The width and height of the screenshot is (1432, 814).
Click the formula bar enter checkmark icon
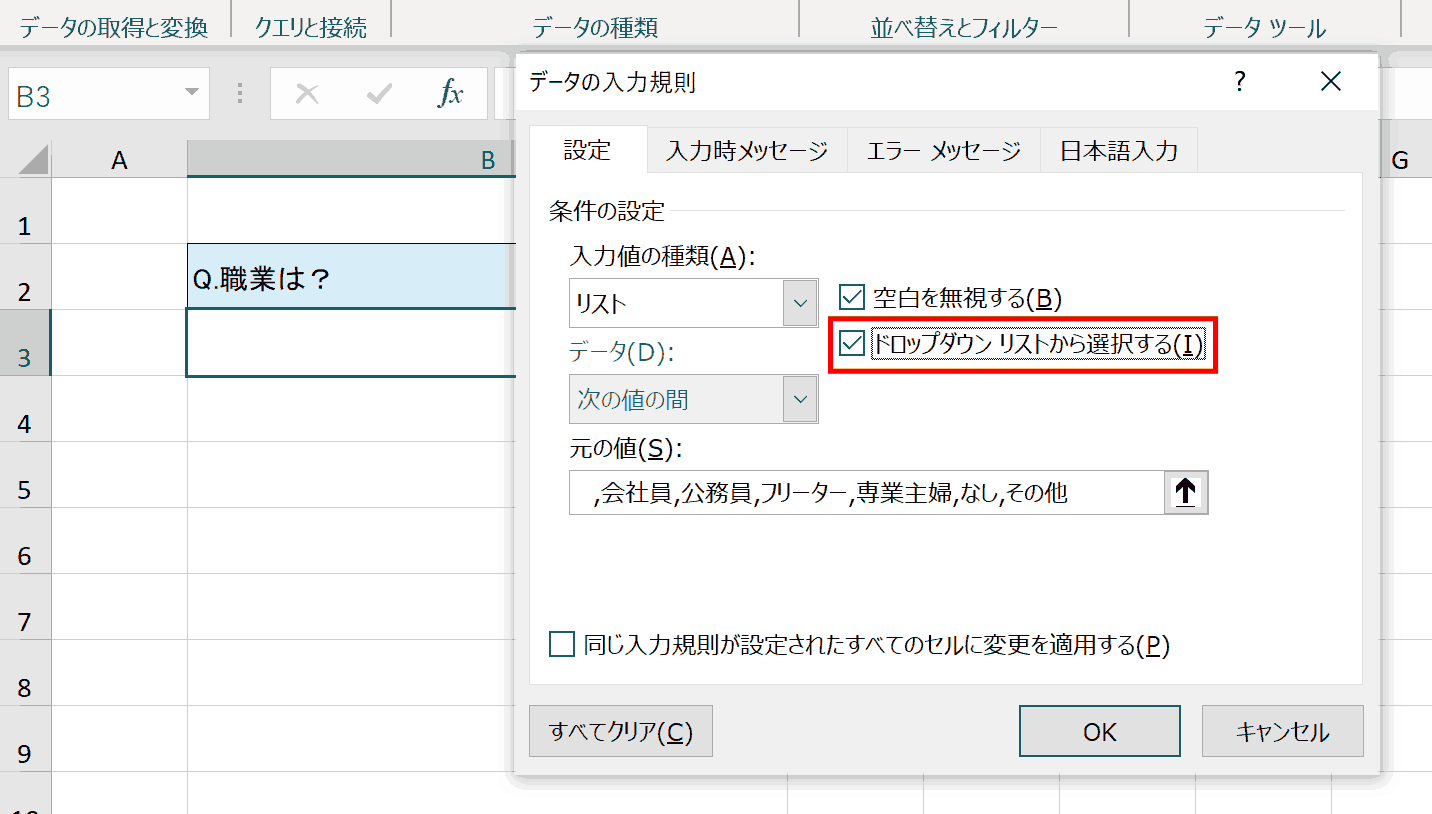pos(379,95)
